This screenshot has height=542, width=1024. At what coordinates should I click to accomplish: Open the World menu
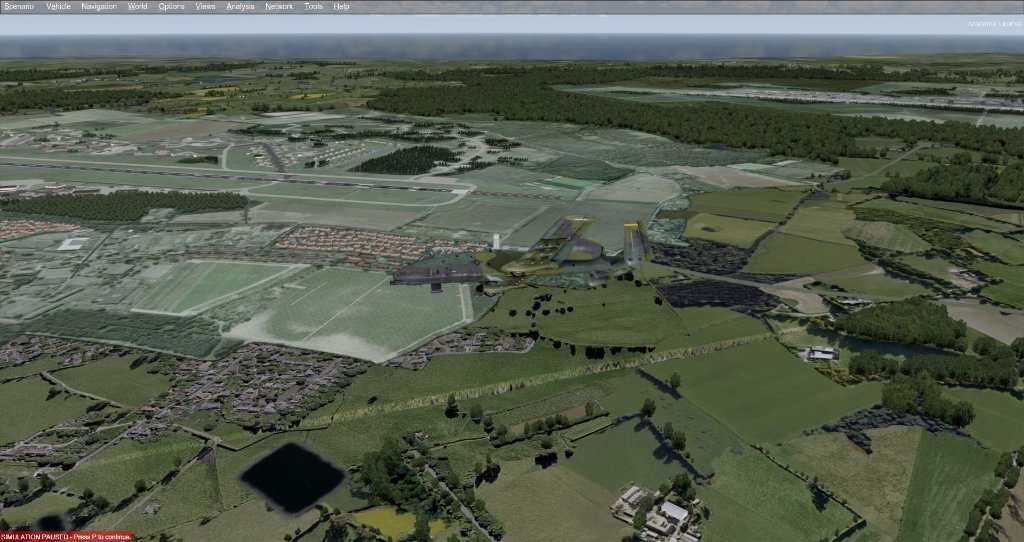[137, 6]
